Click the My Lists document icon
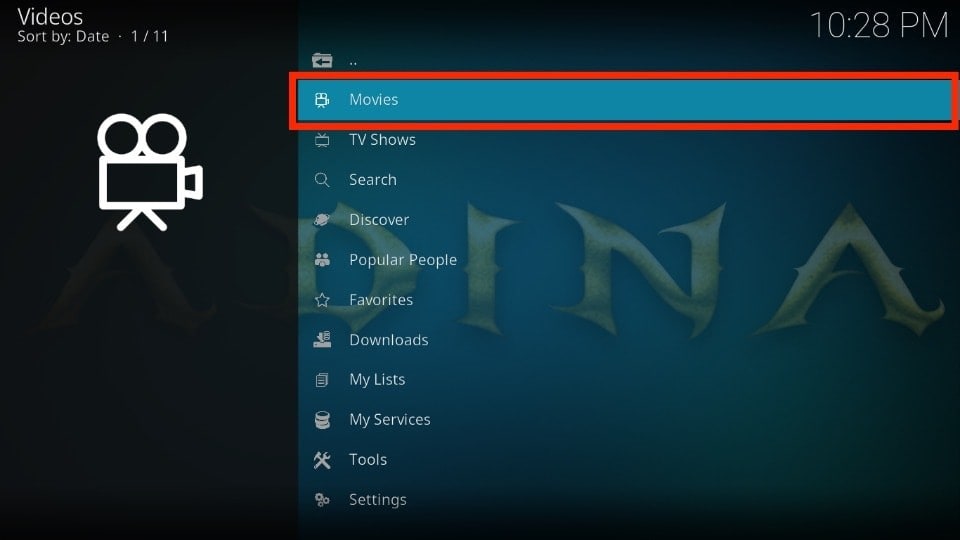 point(322,380)
